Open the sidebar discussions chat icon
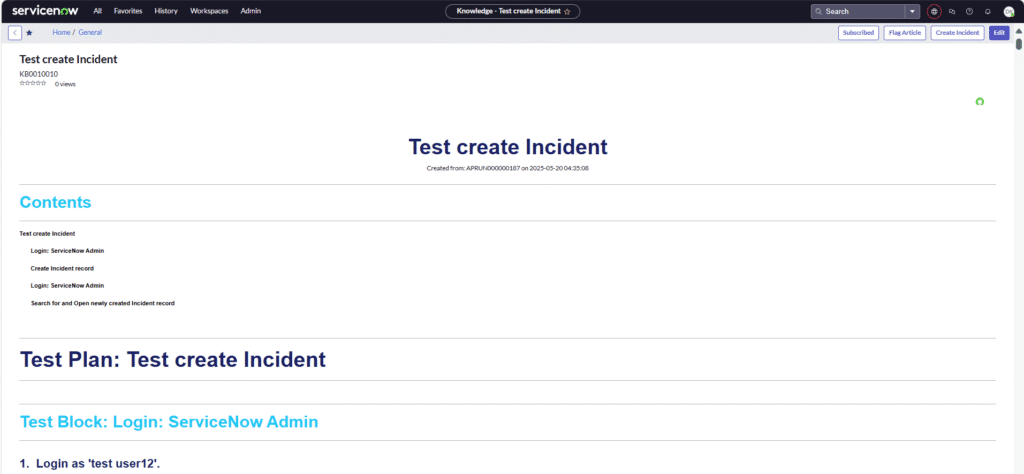The image size is (1024, 474). pos(952,11)
